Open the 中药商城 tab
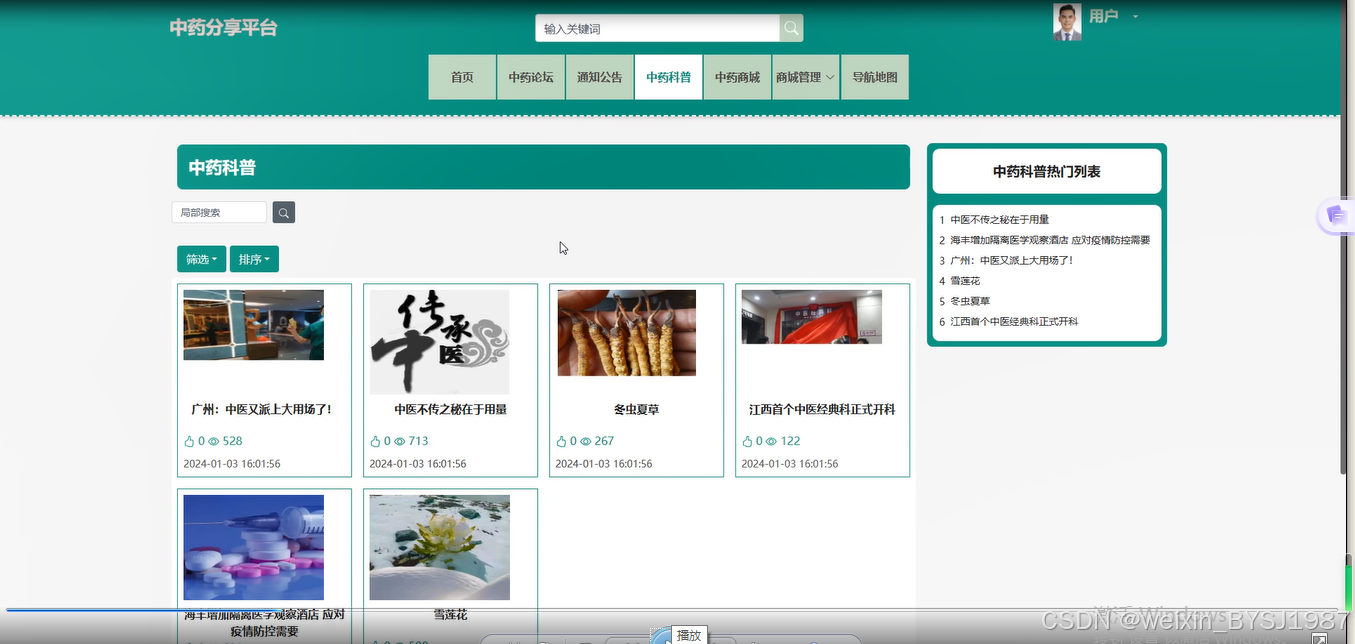 click(737, 77)
